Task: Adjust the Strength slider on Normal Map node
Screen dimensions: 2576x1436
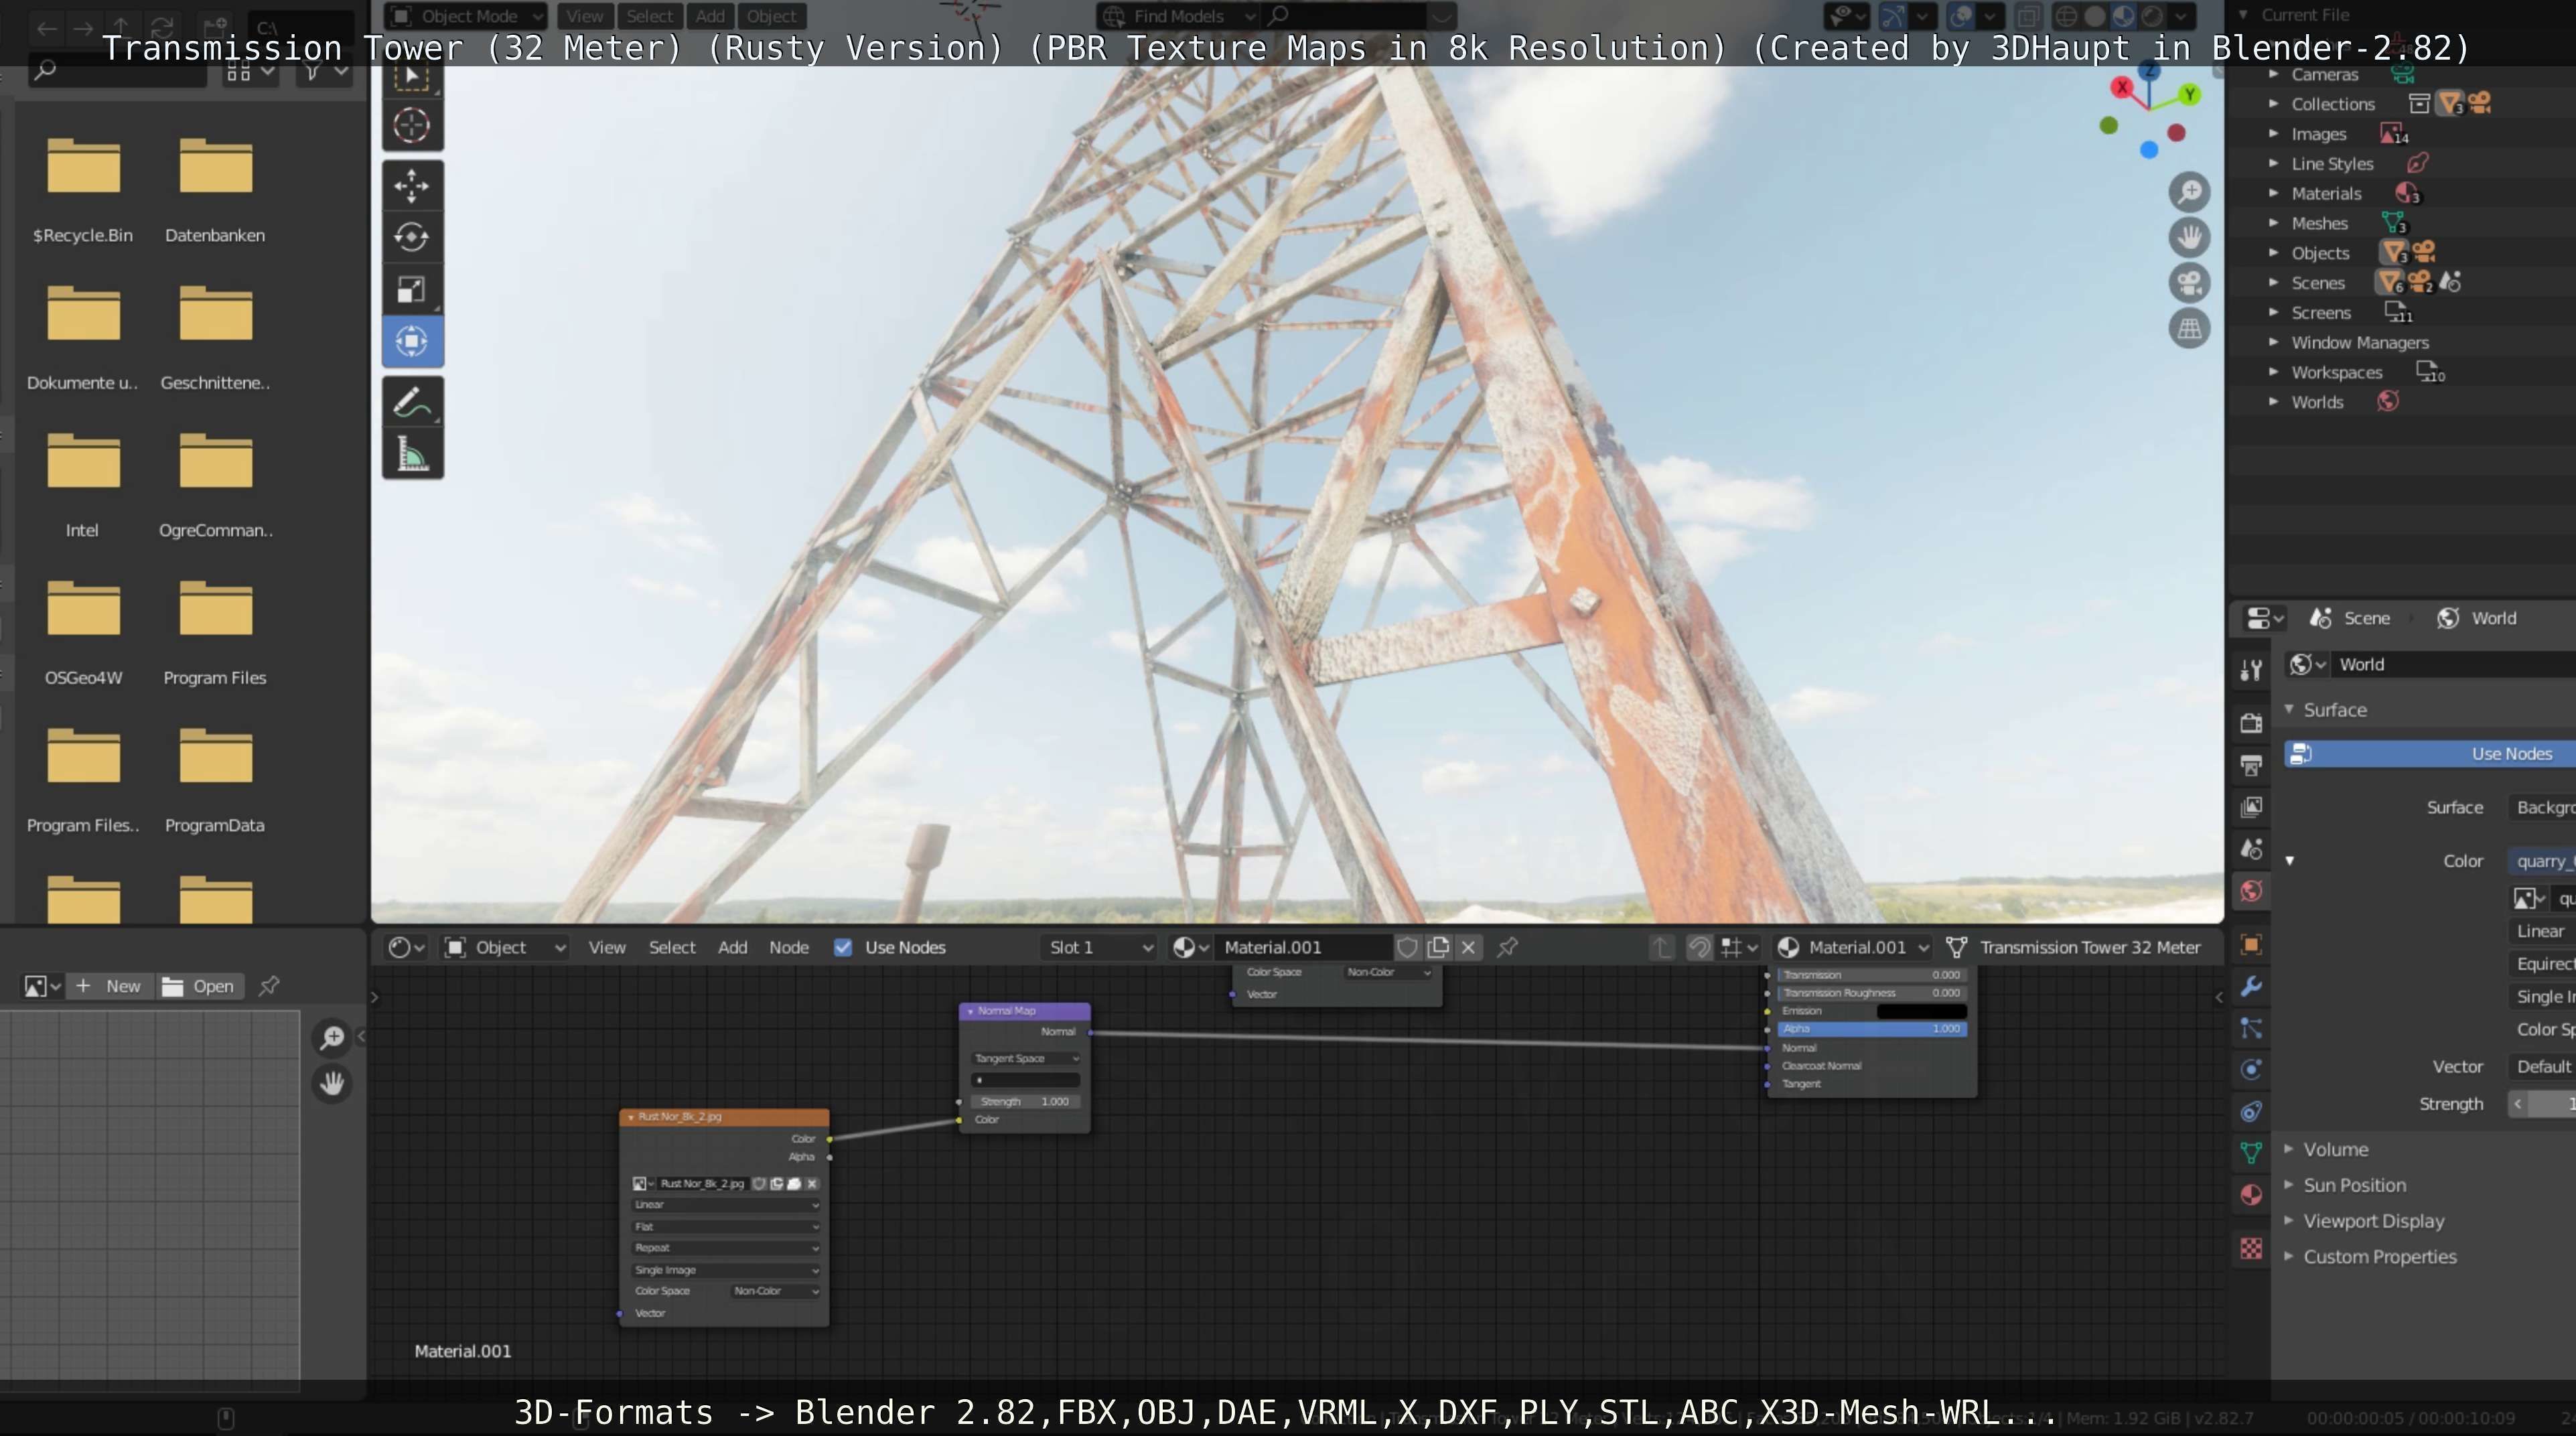Action: tap(1025, 1101)
